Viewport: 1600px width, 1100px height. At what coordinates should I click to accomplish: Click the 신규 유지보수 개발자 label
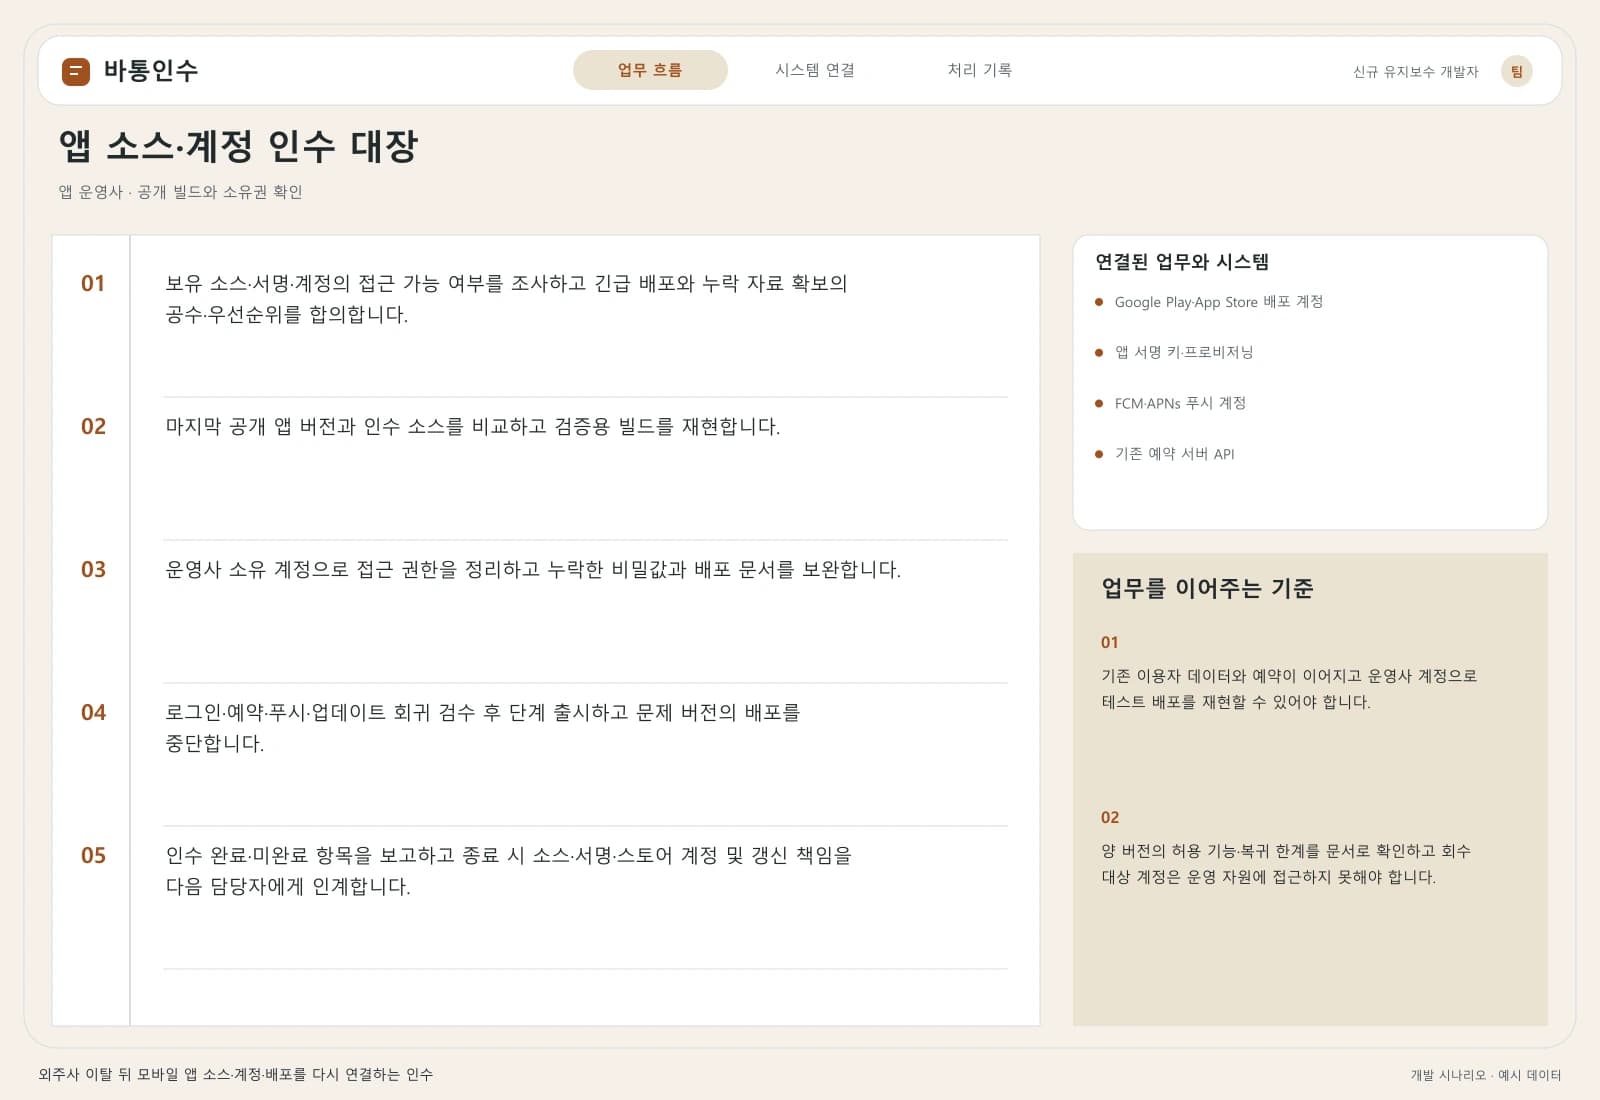(x=1415, y=72)
